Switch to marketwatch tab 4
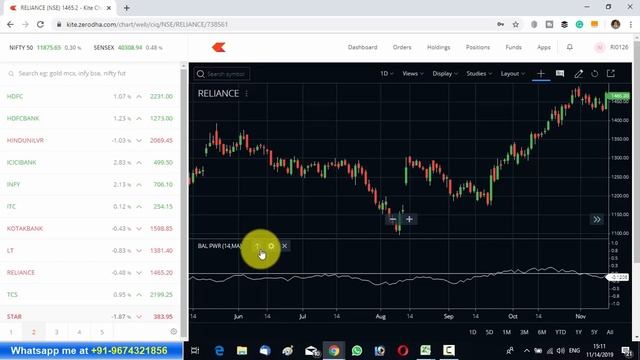The width and height of the screenshot is (640, 360). click(79, 332)
